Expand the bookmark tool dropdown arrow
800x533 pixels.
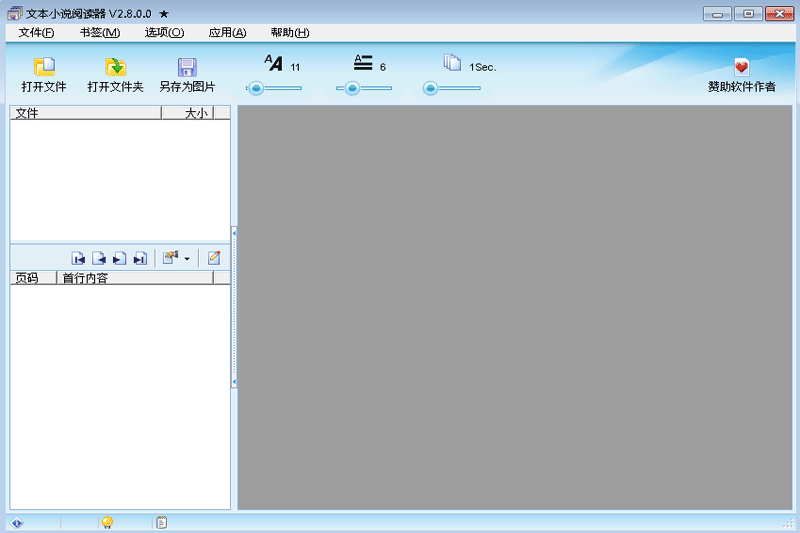click(186, 259)
